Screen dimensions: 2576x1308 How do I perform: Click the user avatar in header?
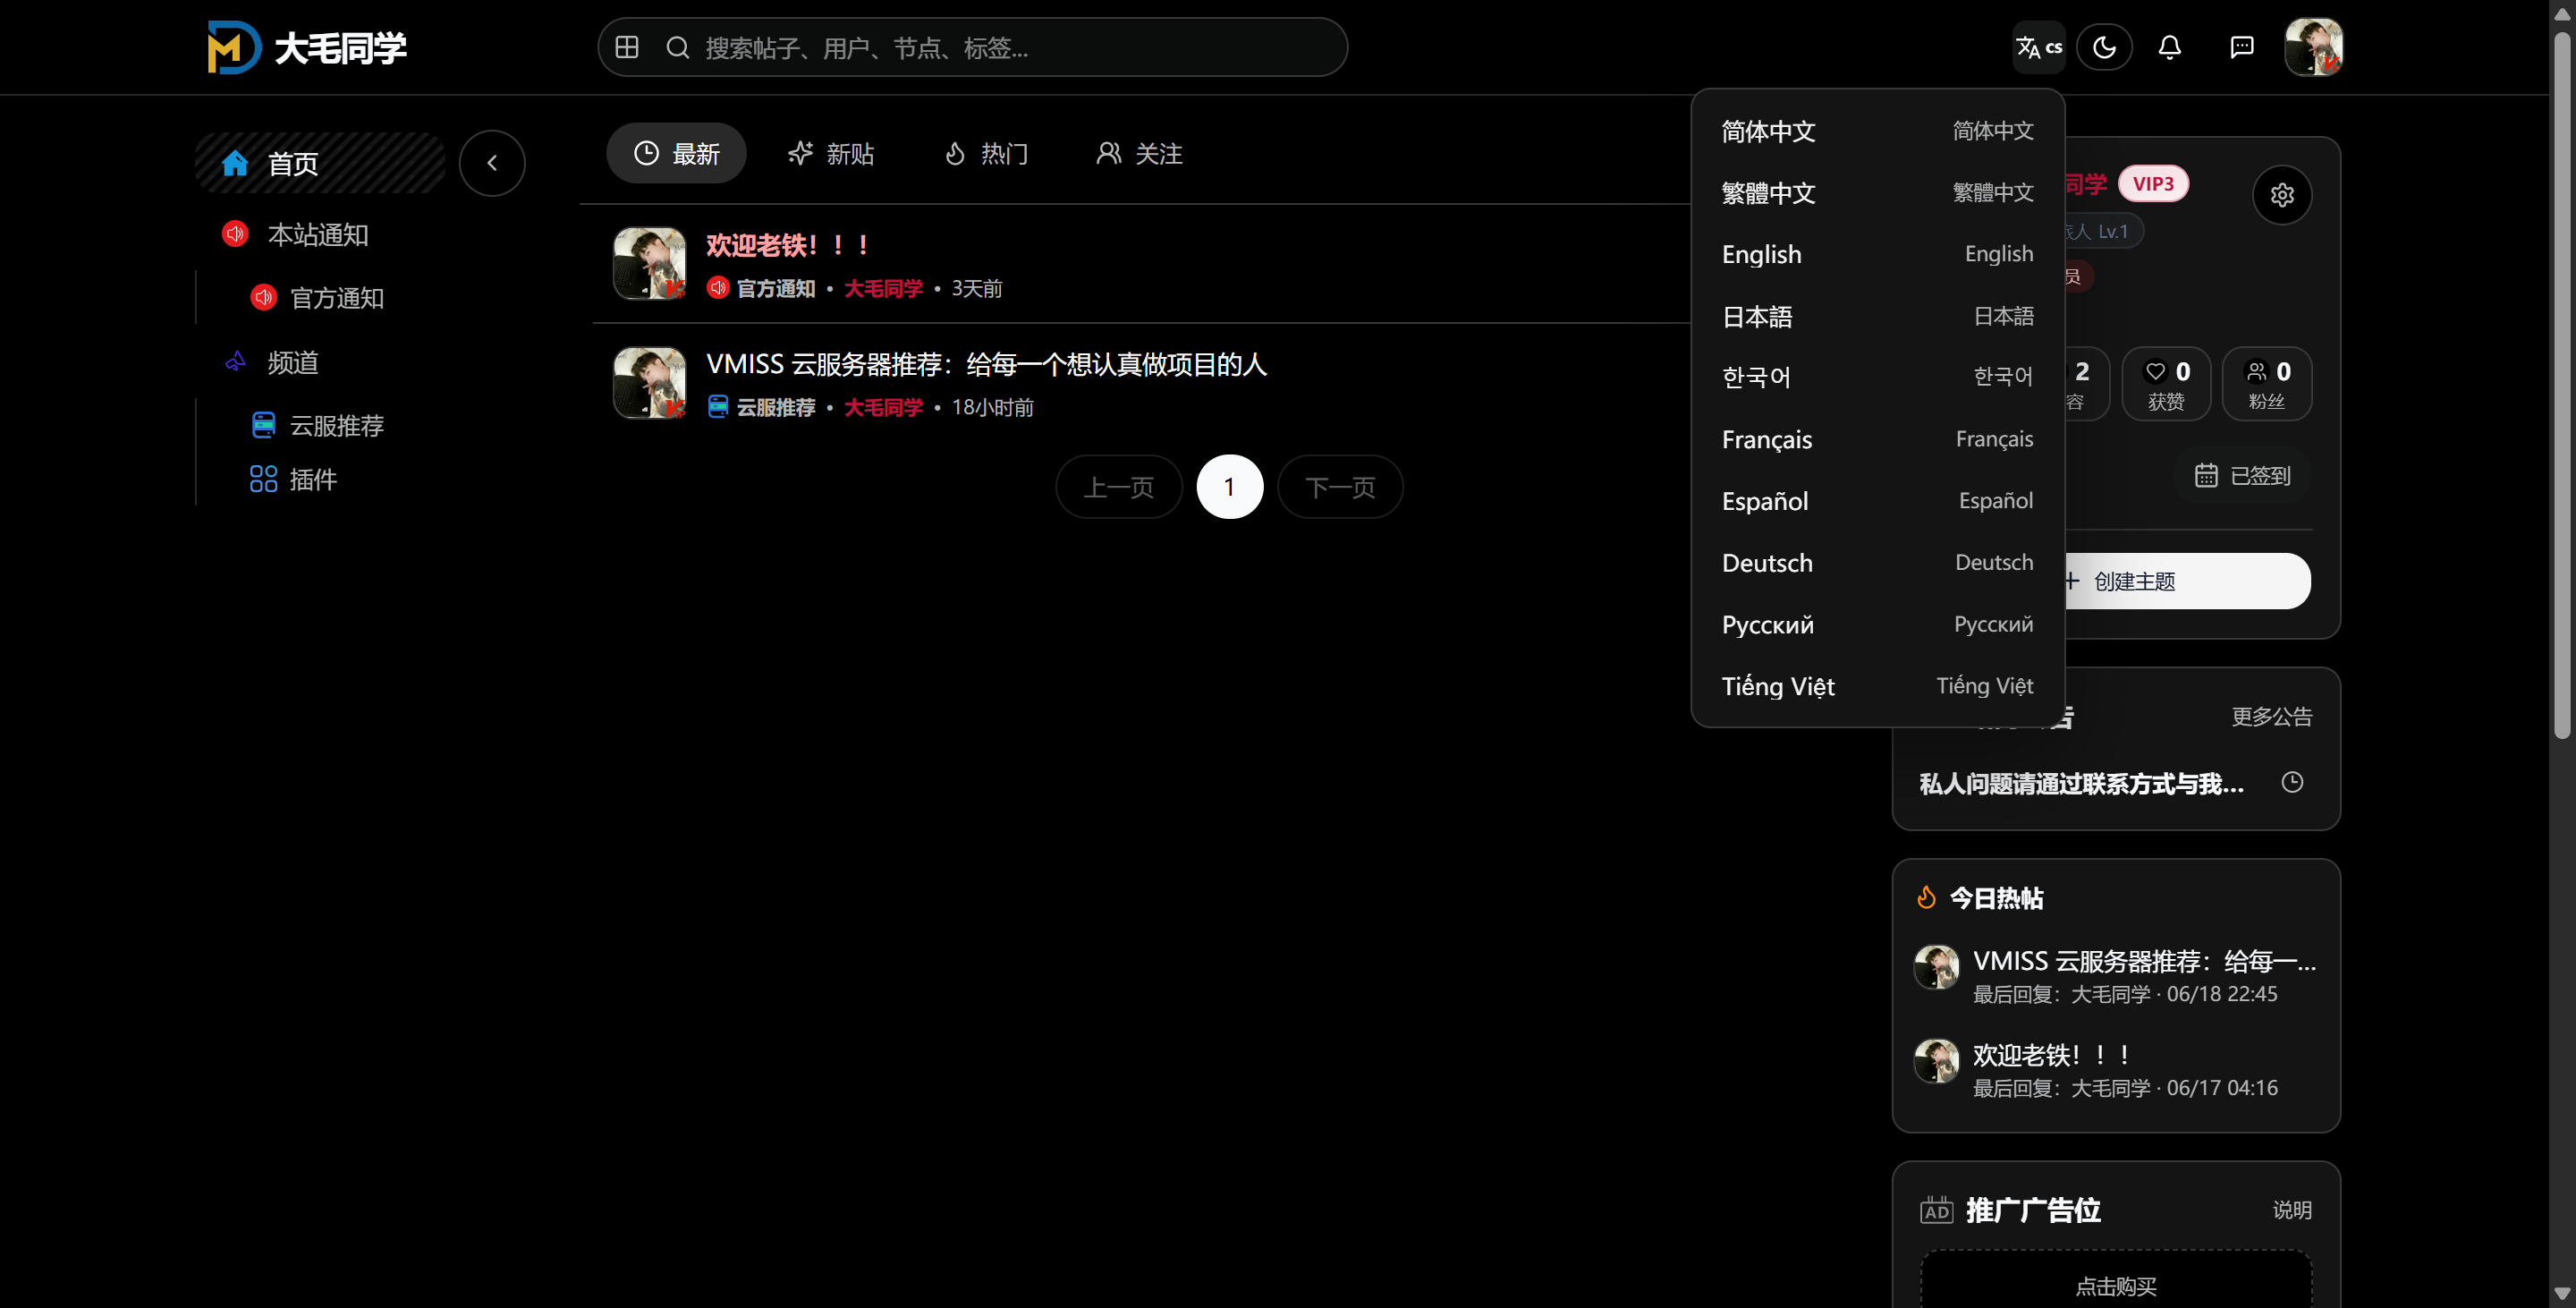(x=2314, y=47)
